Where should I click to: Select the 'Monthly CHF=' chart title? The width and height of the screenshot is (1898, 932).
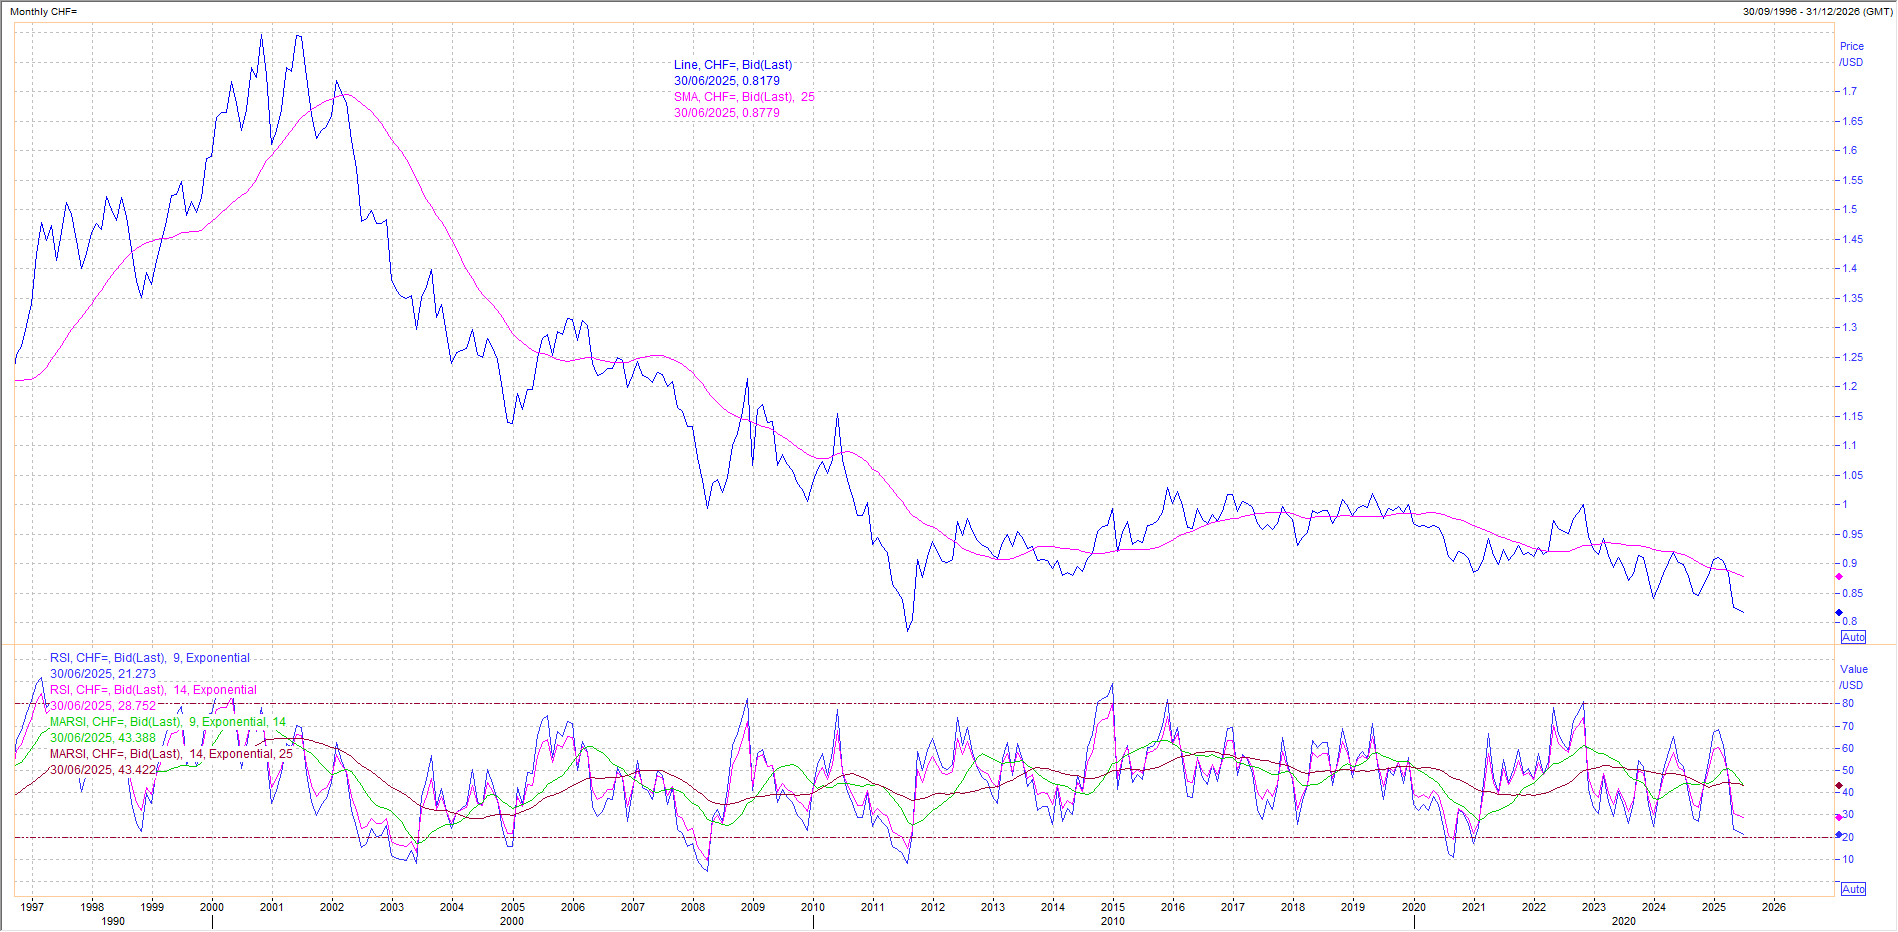pyautogui.click(x=43, y=12)
